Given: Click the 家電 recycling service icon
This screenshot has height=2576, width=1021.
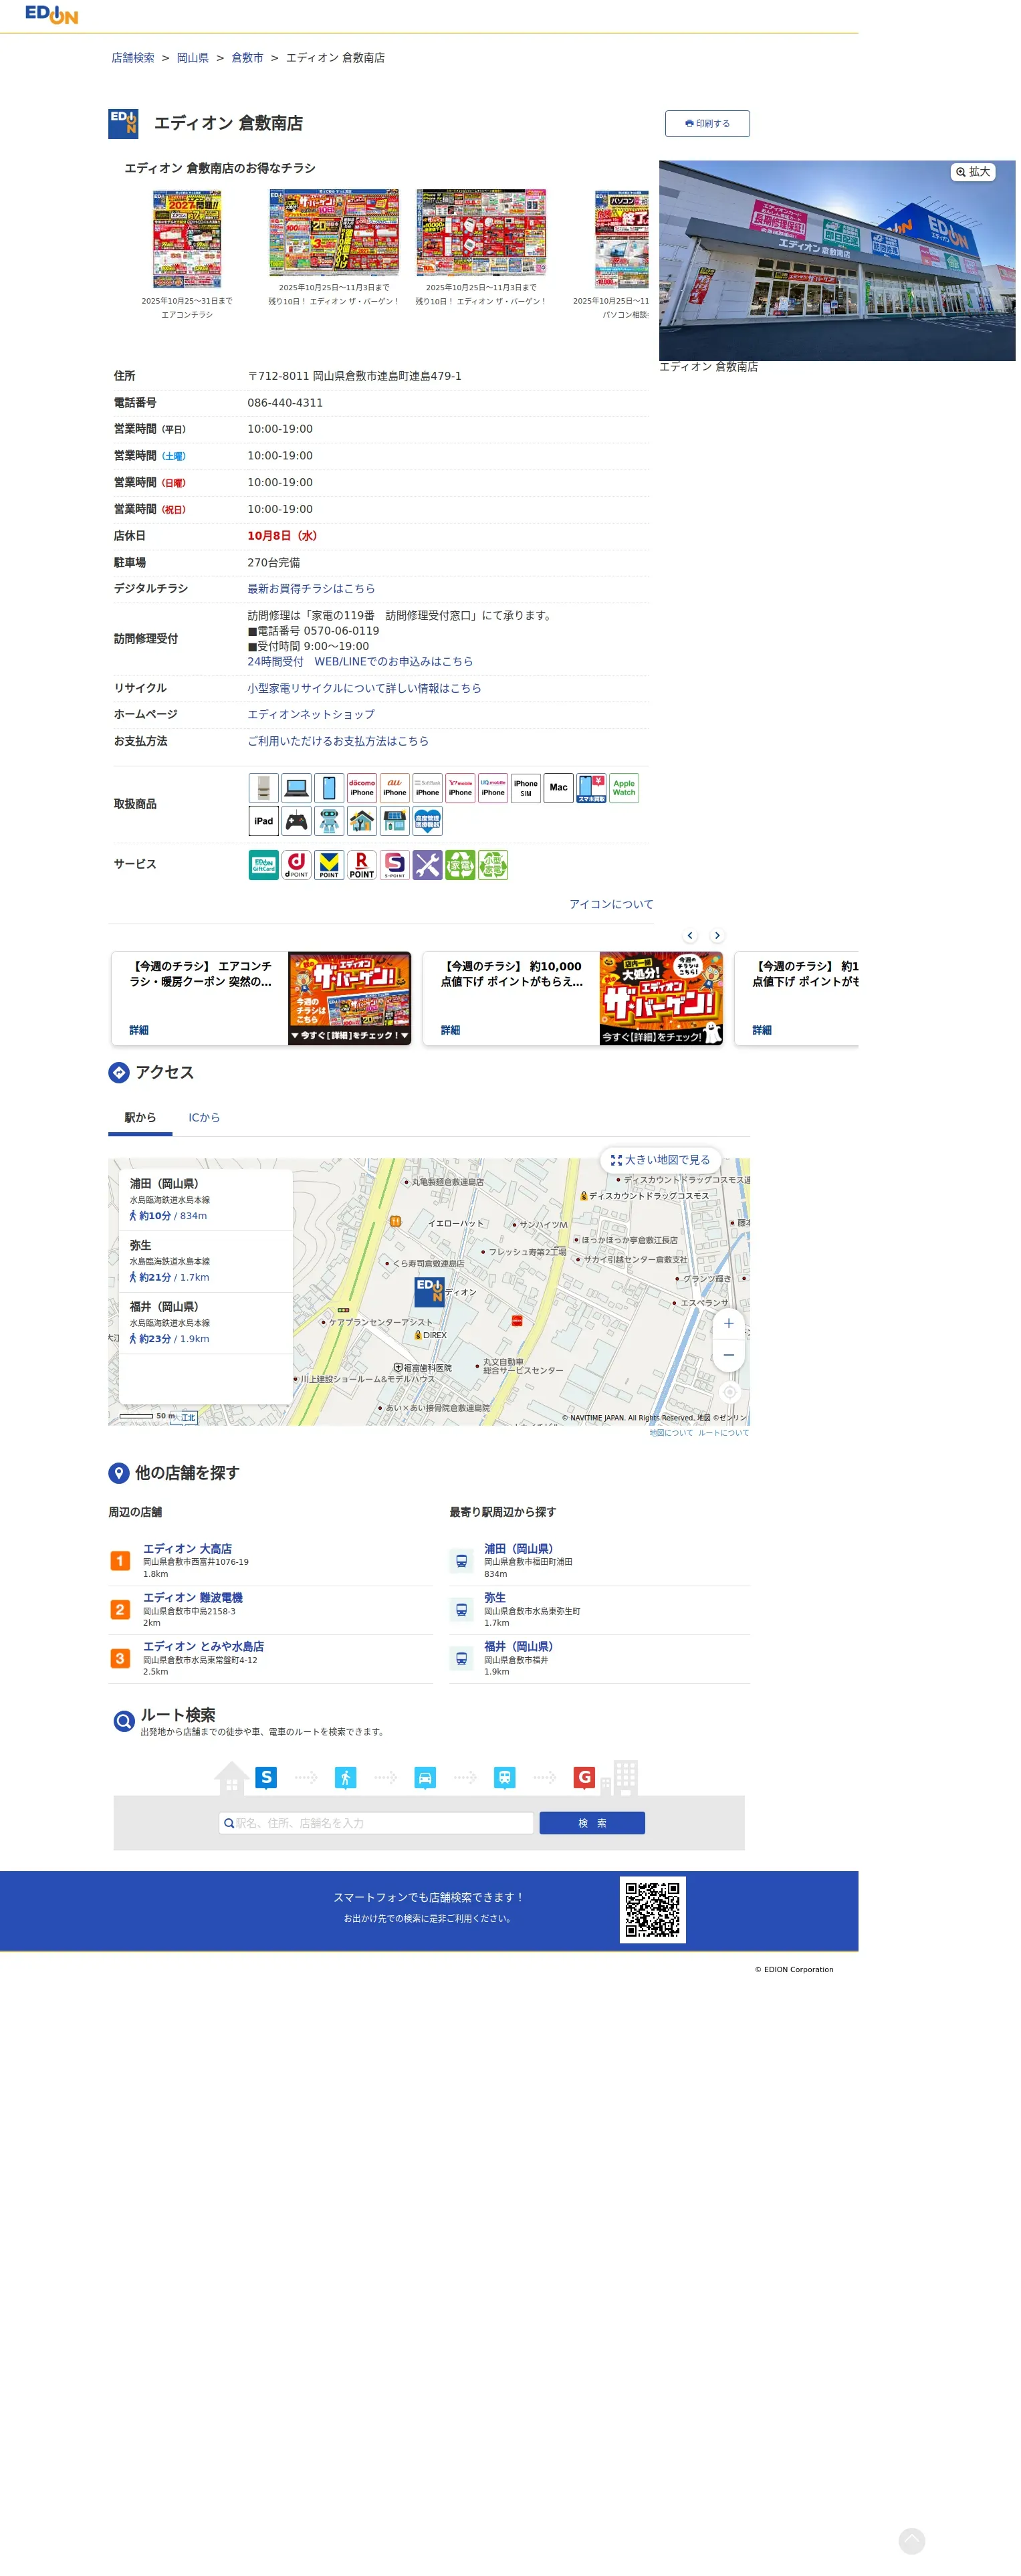Looking at the screenshot, I should click(460, 865).
